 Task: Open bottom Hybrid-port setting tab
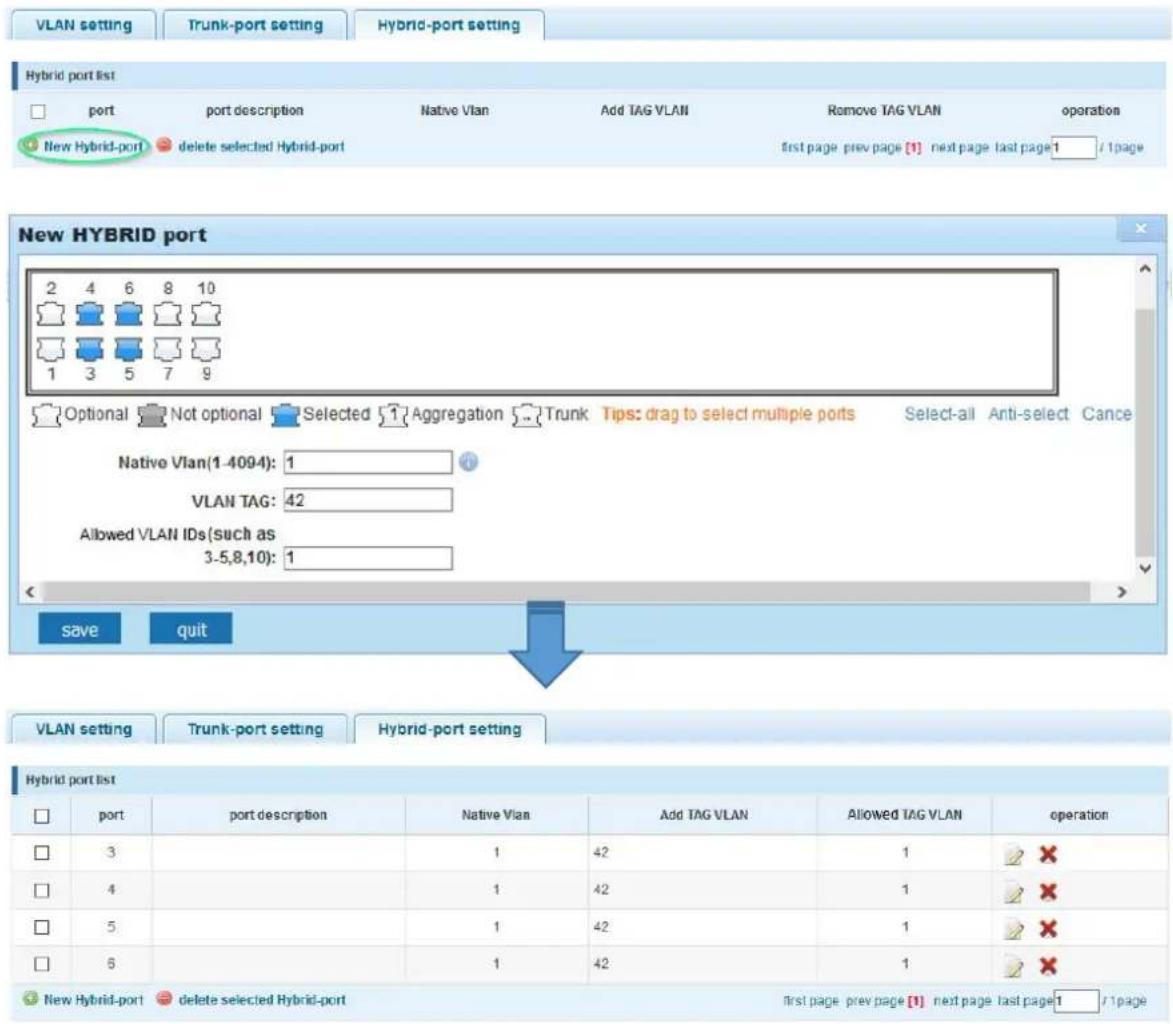click(450, 729)
